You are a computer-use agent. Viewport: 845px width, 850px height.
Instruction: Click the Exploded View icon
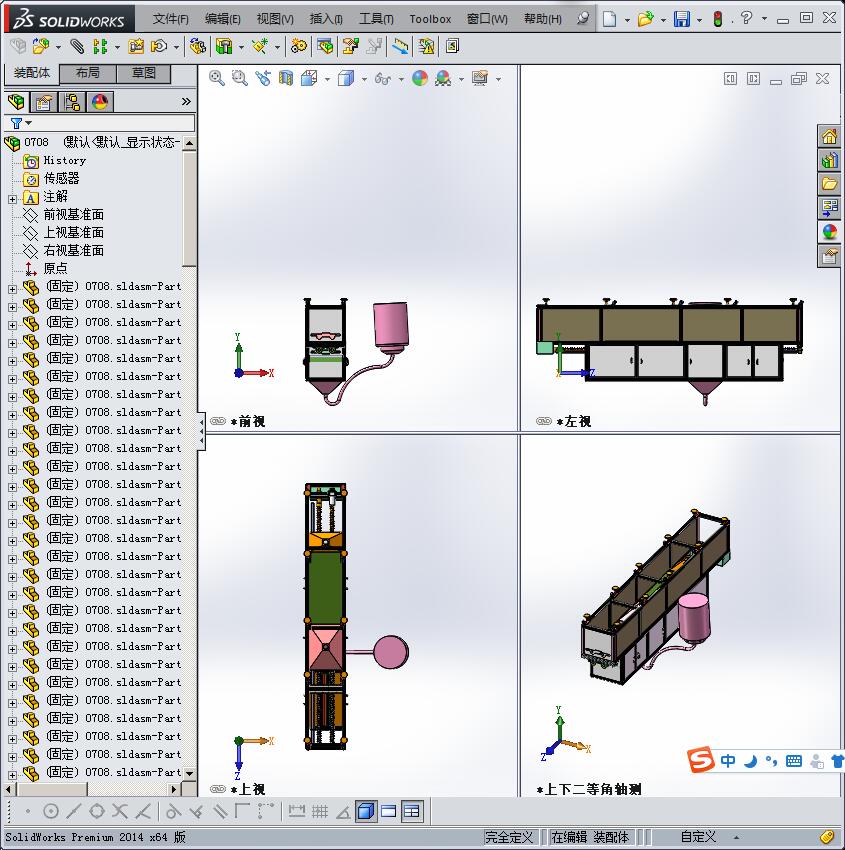[x=350, y=47]
